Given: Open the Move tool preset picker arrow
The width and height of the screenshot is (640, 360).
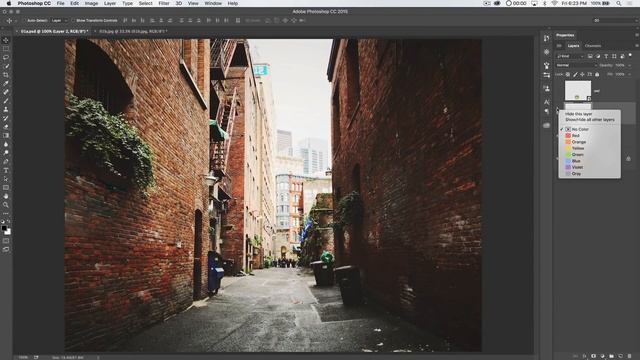Looking at the screenshot, I should click(16, 20).
